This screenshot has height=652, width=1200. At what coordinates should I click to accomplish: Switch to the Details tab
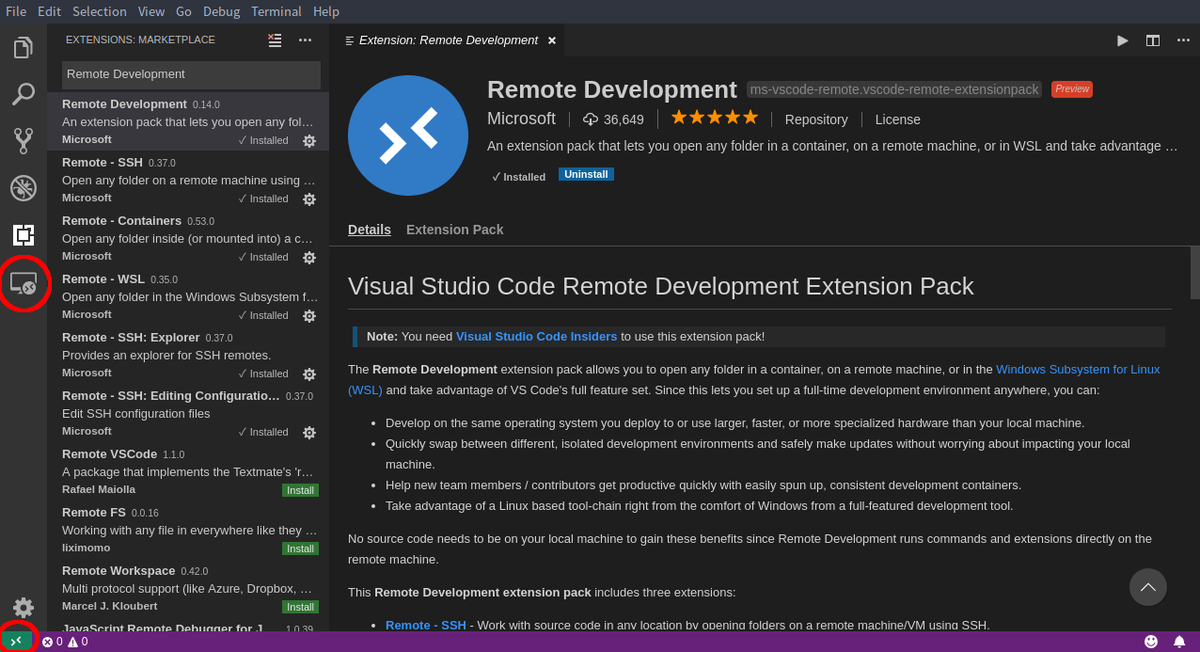click(369, 229)
